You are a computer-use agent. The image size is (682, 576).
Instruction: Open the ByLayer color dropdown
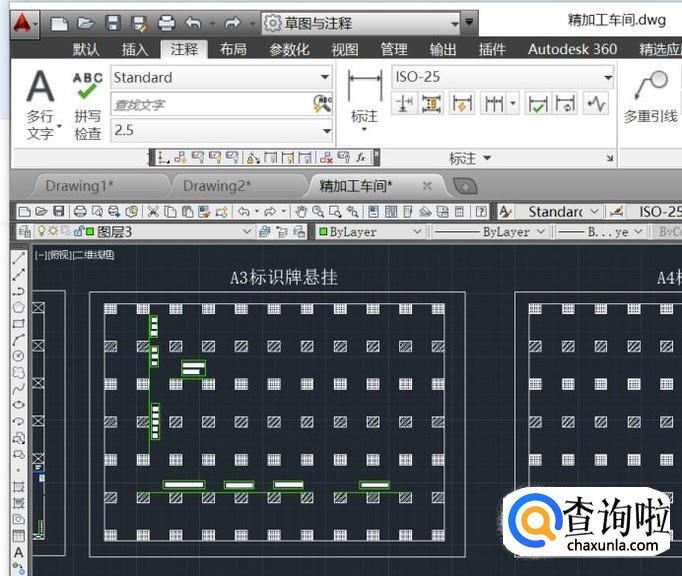(370, 232)
